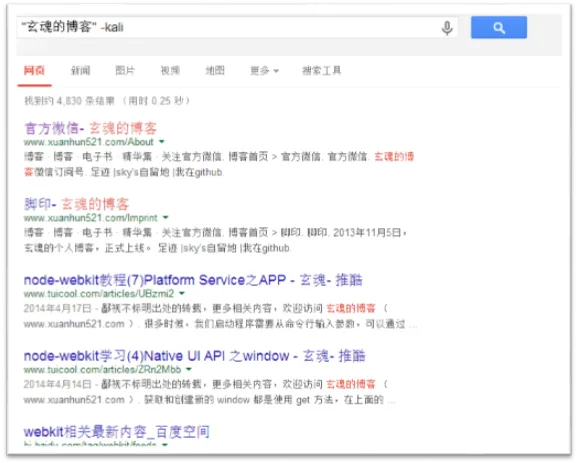Switch to the 地图 tab
This screenshot has height=463, width=578.
215,70
